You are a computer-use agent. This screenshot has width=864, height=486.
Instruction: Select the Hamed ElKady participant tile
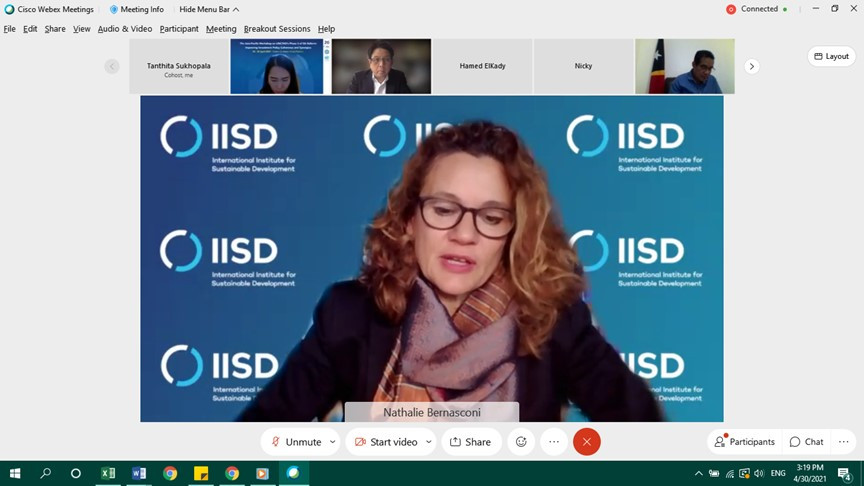483,66
